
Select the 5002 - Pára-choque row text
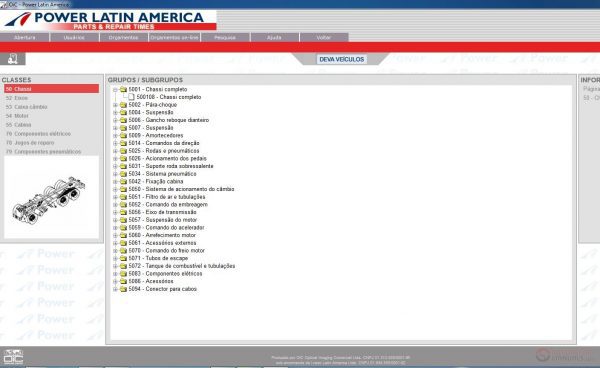[x=153, y=105]
